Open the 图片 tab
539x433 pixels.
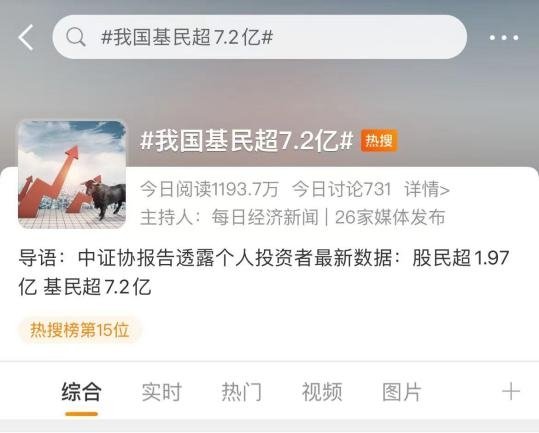402,392
